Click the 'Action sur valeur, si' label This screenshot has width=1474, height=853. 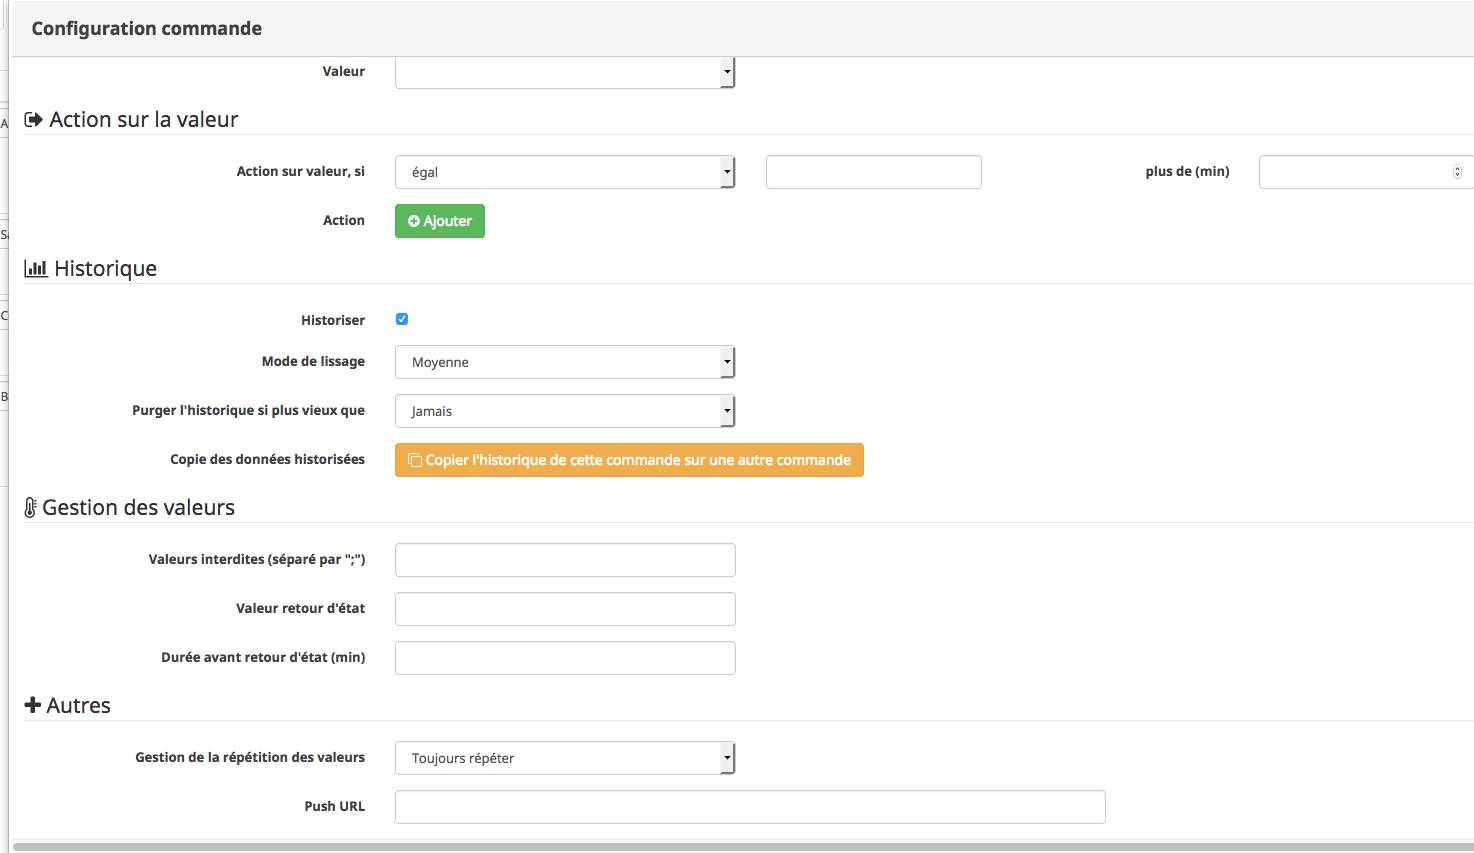point(301,171)
